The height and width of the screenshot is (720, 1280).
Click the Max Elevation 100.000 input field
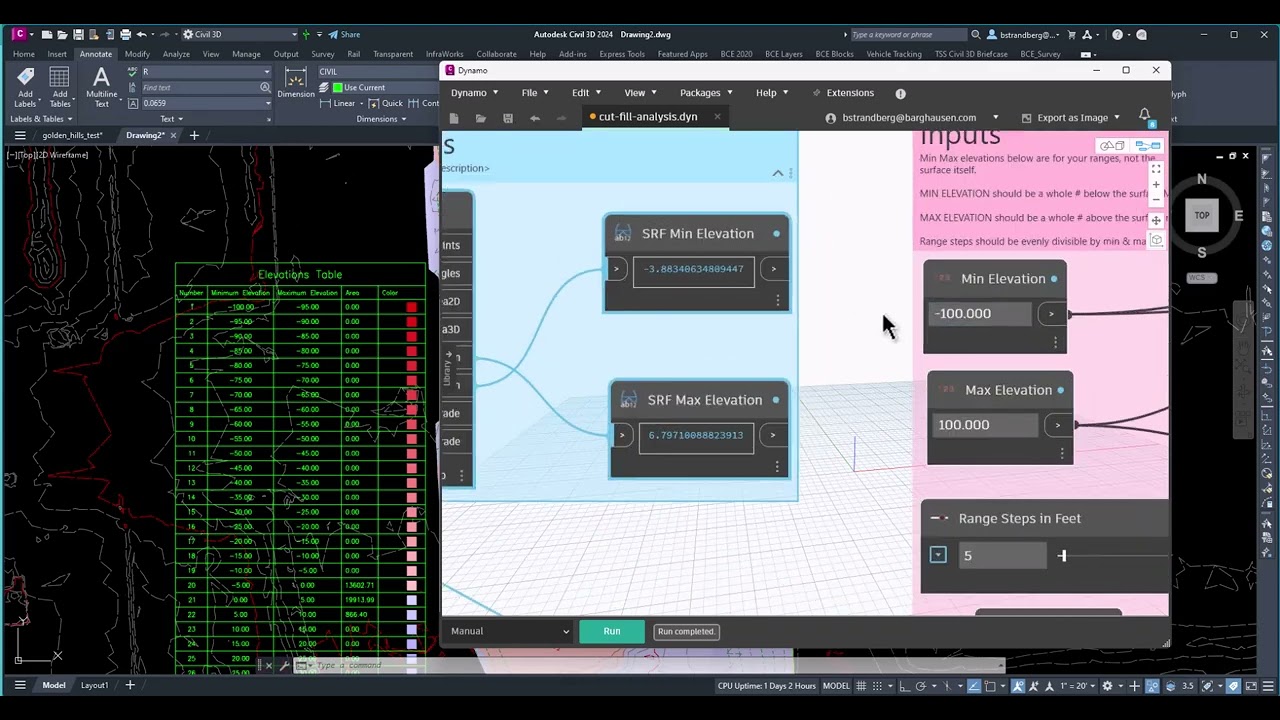coord(985,425)
